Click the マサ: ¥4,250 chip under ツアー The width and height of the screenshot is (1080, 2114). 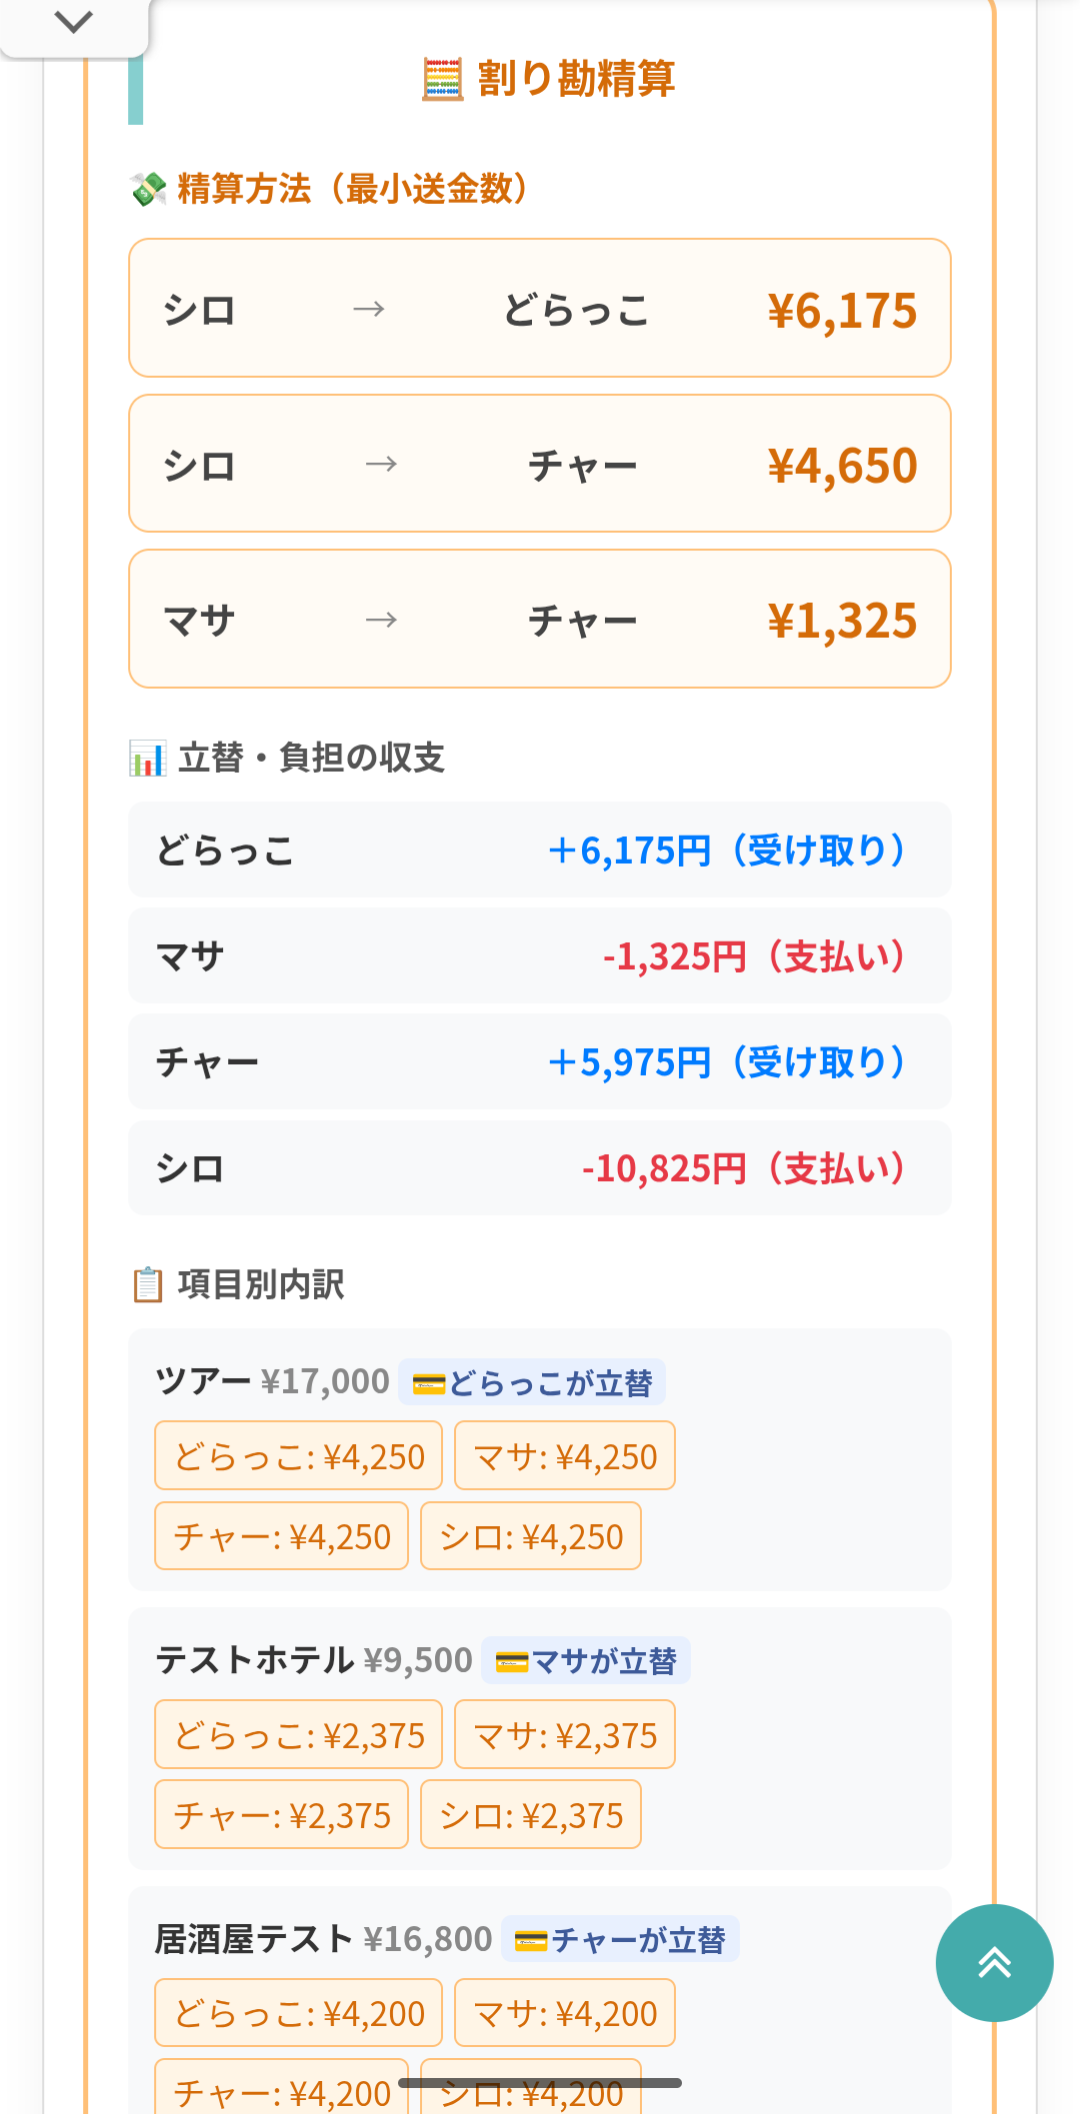[x=565, y=1456]
